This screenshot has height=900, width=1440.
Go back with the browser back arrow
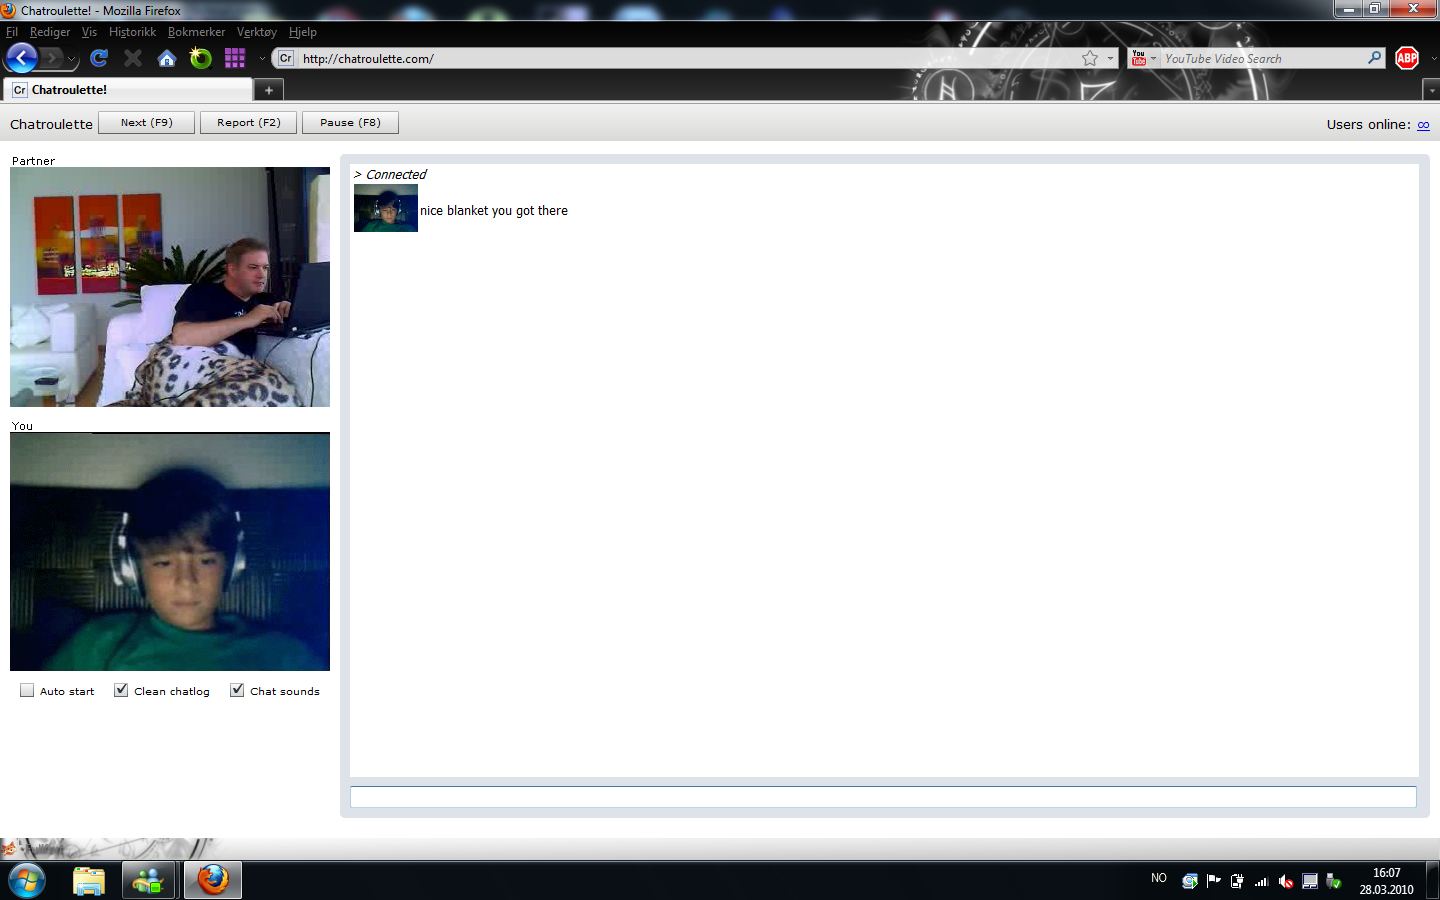point(21,58)
